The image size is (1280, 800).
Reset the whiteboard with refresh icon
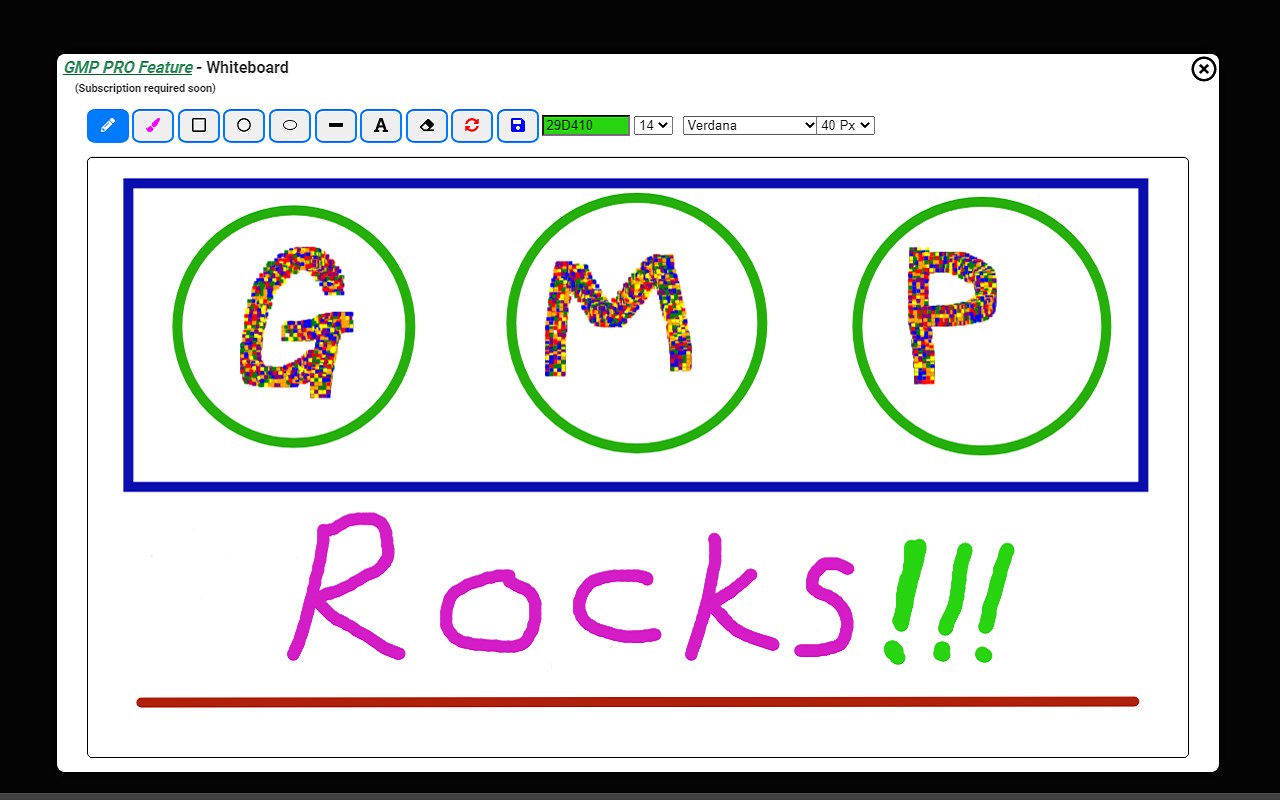472,126
